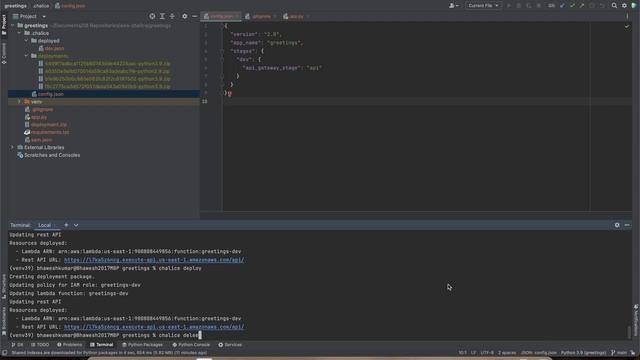Viewport: 640px width, 360px height.
Task: Open the Python Packages tab
Action: (x=142, y=345)
